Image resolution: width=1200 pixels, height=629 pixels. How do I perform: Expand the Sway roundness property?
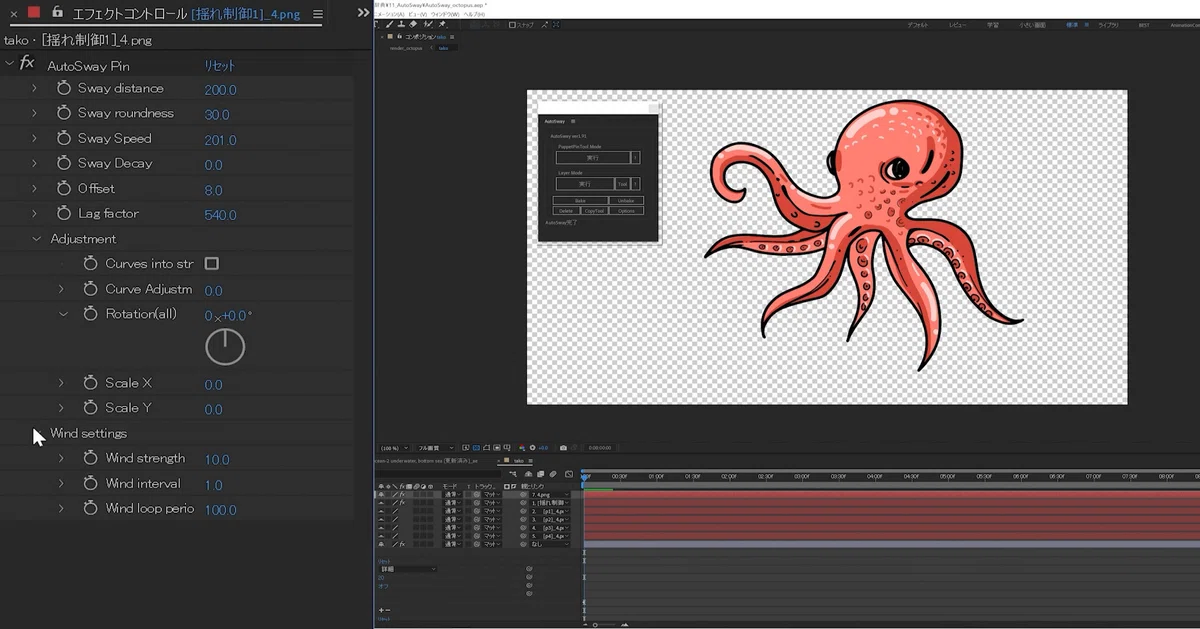[x=34, y=114]
